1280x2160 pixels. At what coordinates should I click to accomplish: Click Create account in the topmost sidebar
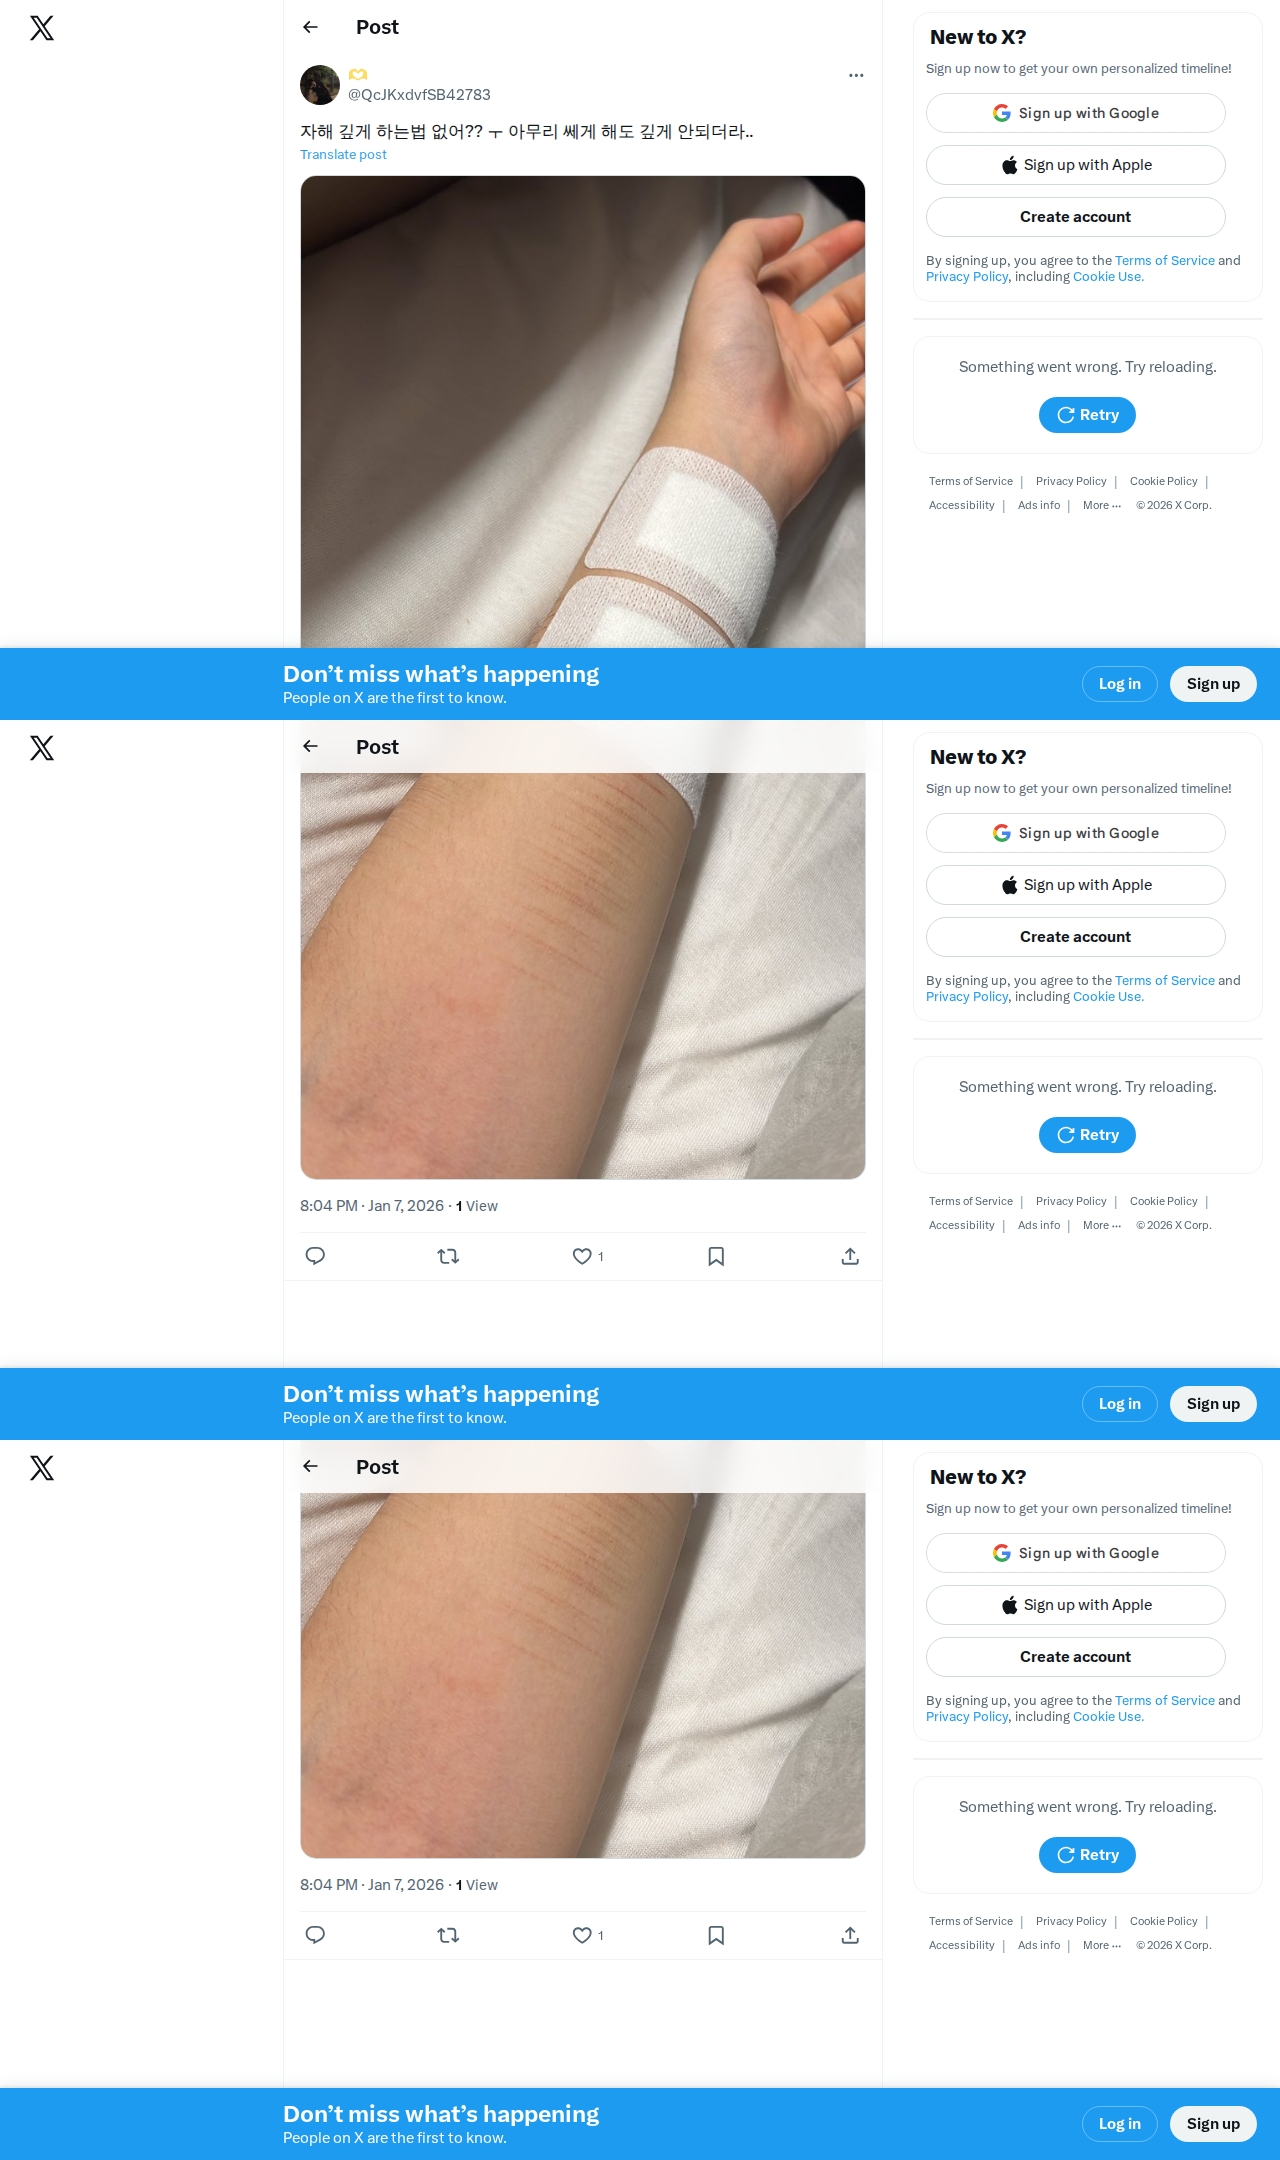click(1076, 217)
